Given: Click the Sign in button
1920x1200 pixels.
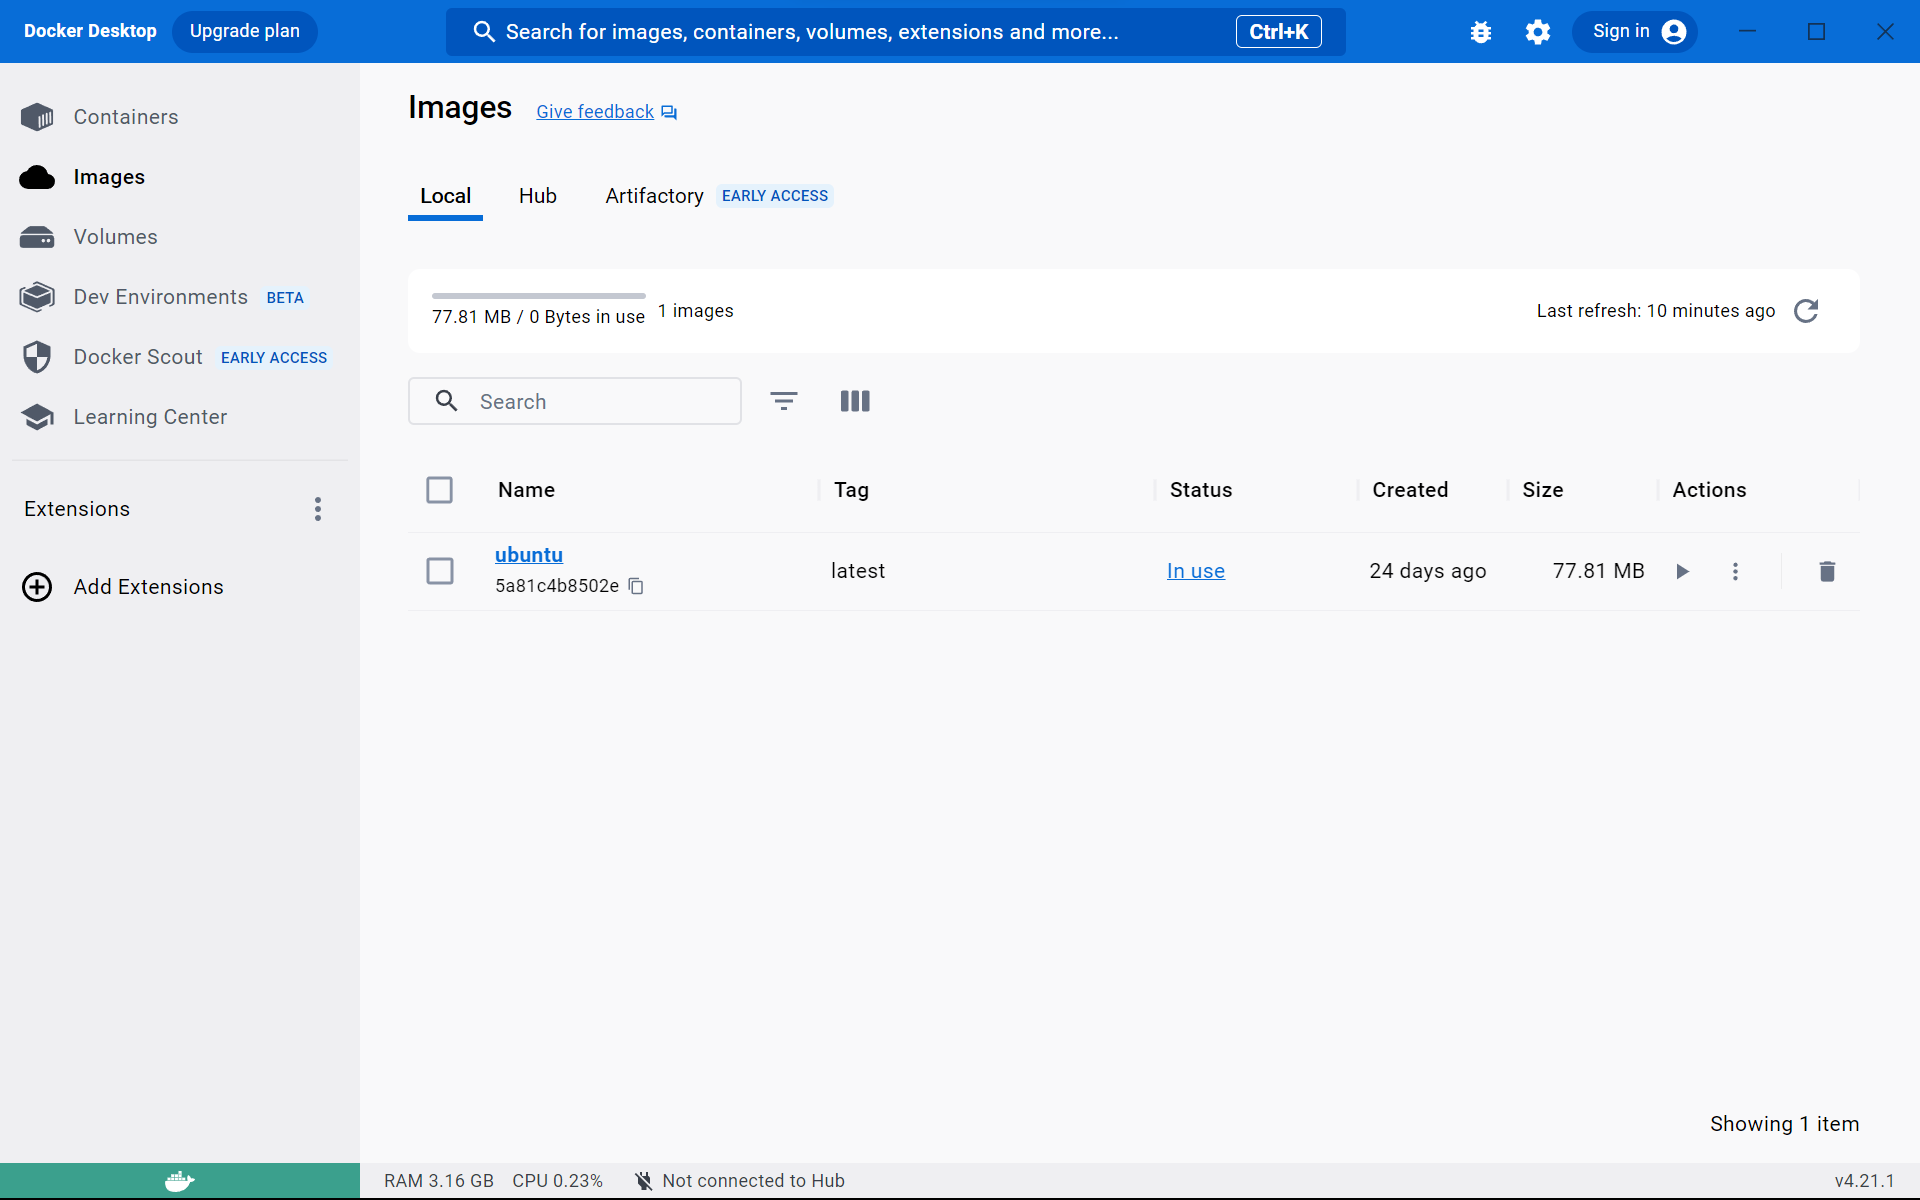Looking at the screenshot, I should [x=1635, y=32].
